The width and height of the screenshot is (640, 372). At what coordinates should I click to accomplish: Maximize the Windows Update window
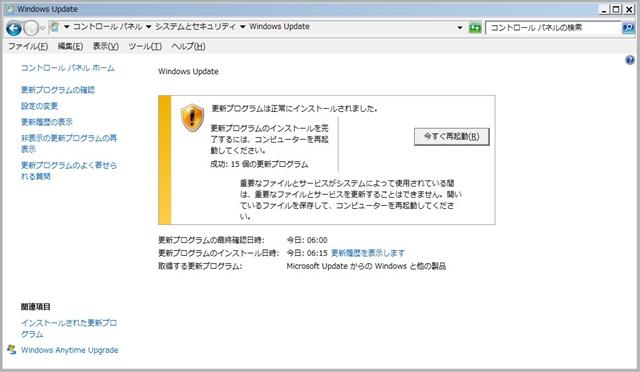coord(616,9)
